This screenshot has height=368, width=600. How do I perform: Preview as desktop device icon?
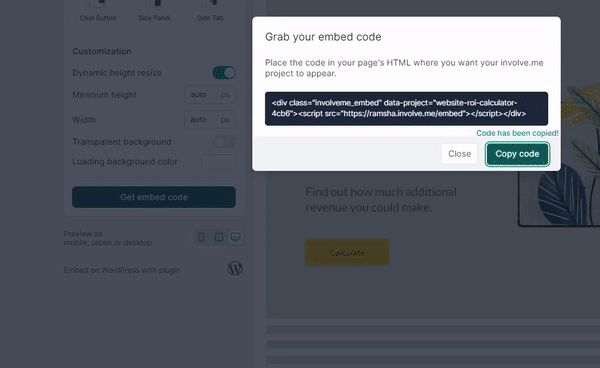coord(235,237)
